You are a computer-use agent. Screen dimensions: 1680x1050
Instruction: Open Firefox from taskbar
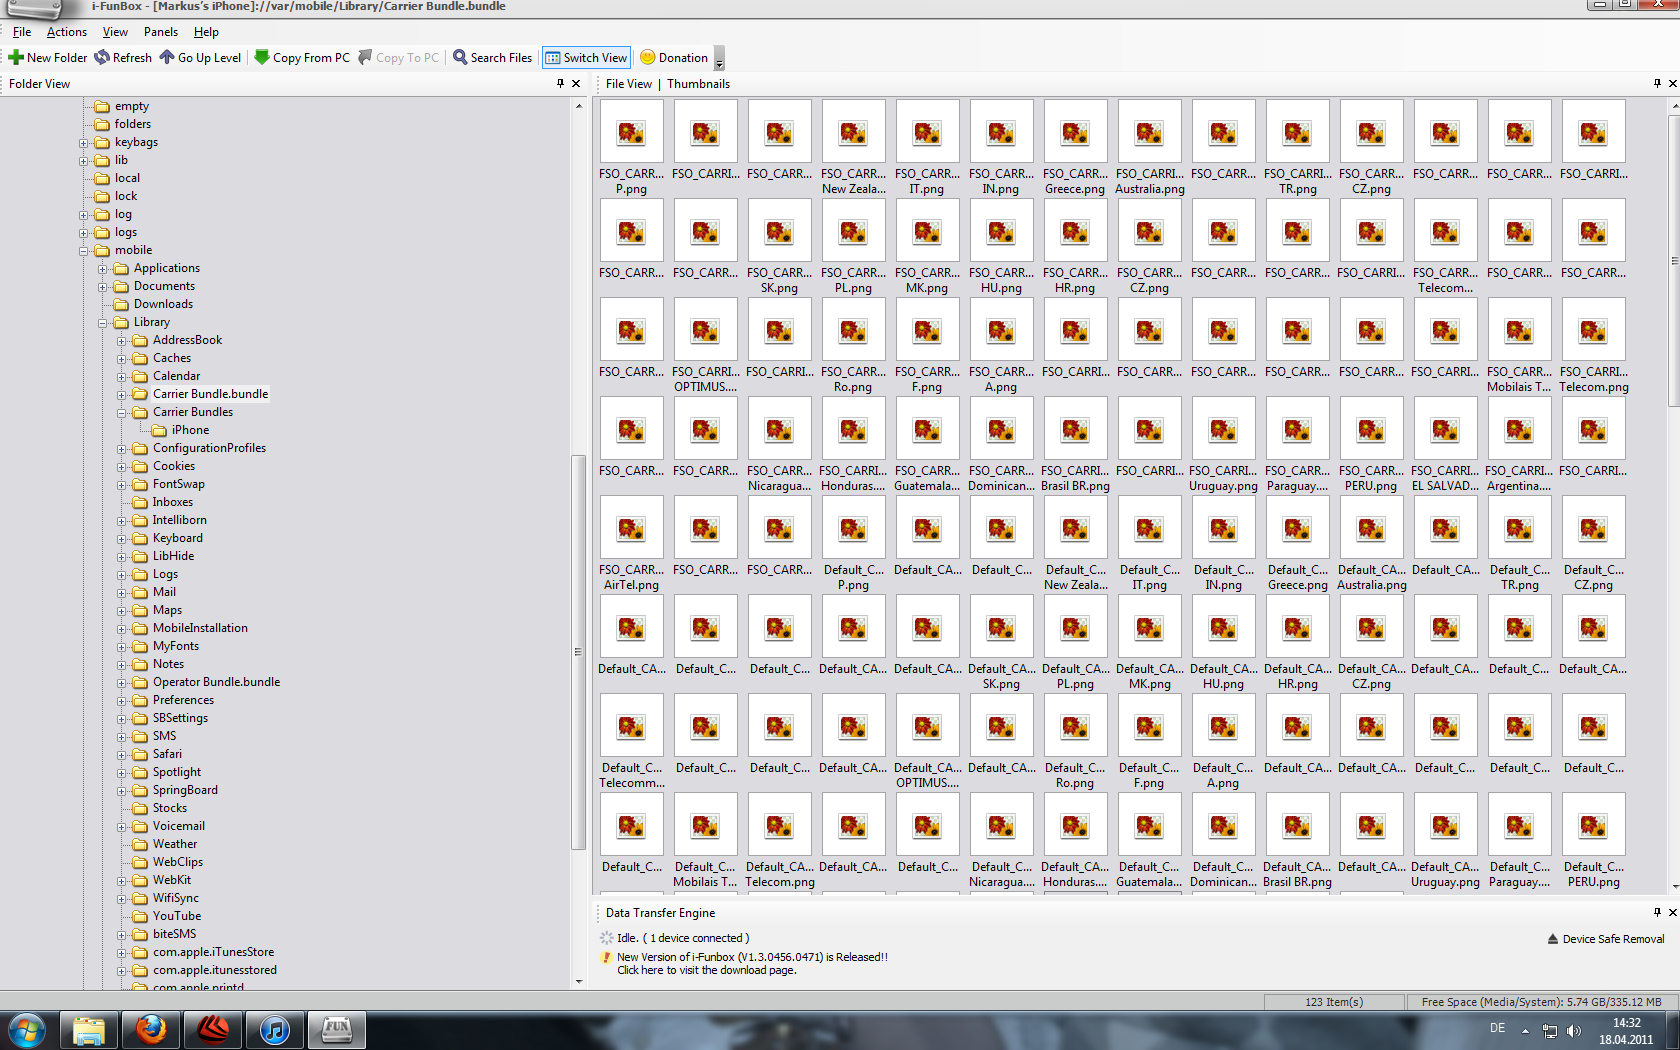point(151,1030)
